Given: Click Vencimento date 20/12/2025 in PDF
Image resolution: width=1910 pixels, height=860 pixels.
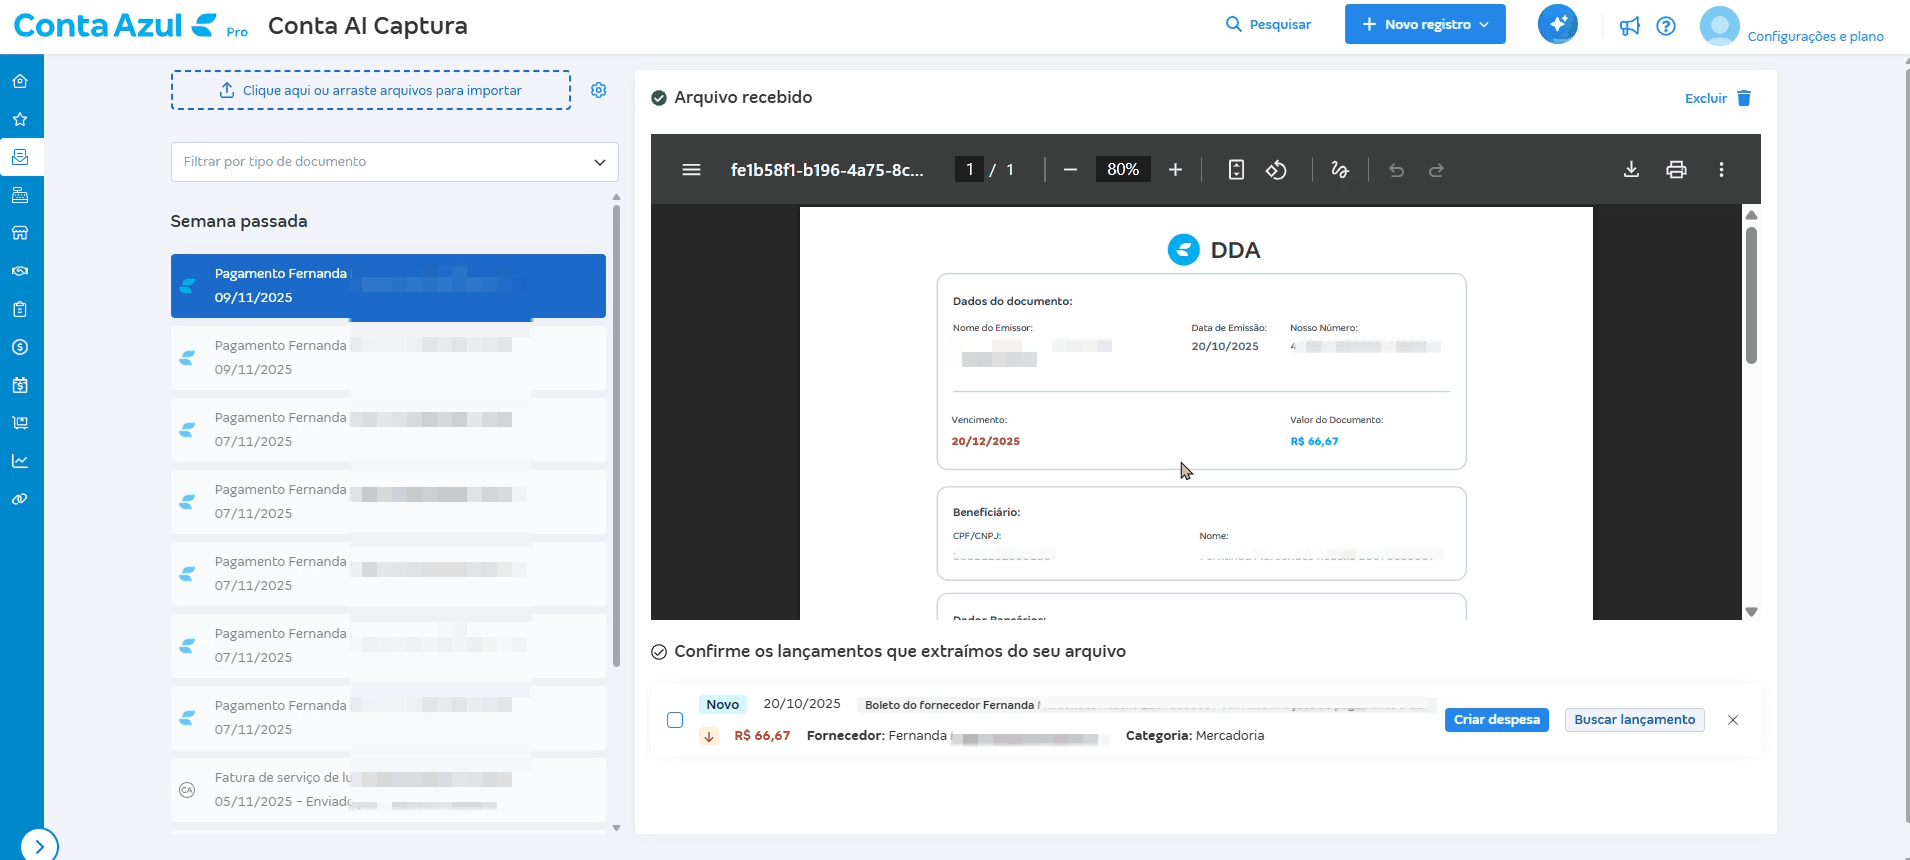Looking at the screenshot, I should pyautogui.click(x=986, y=441).
